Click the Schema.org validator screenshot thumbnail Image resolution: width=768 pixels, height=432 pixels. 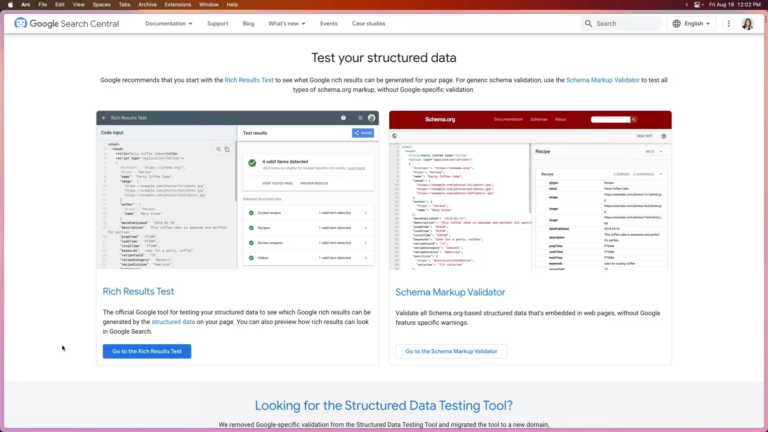[530, 190]
